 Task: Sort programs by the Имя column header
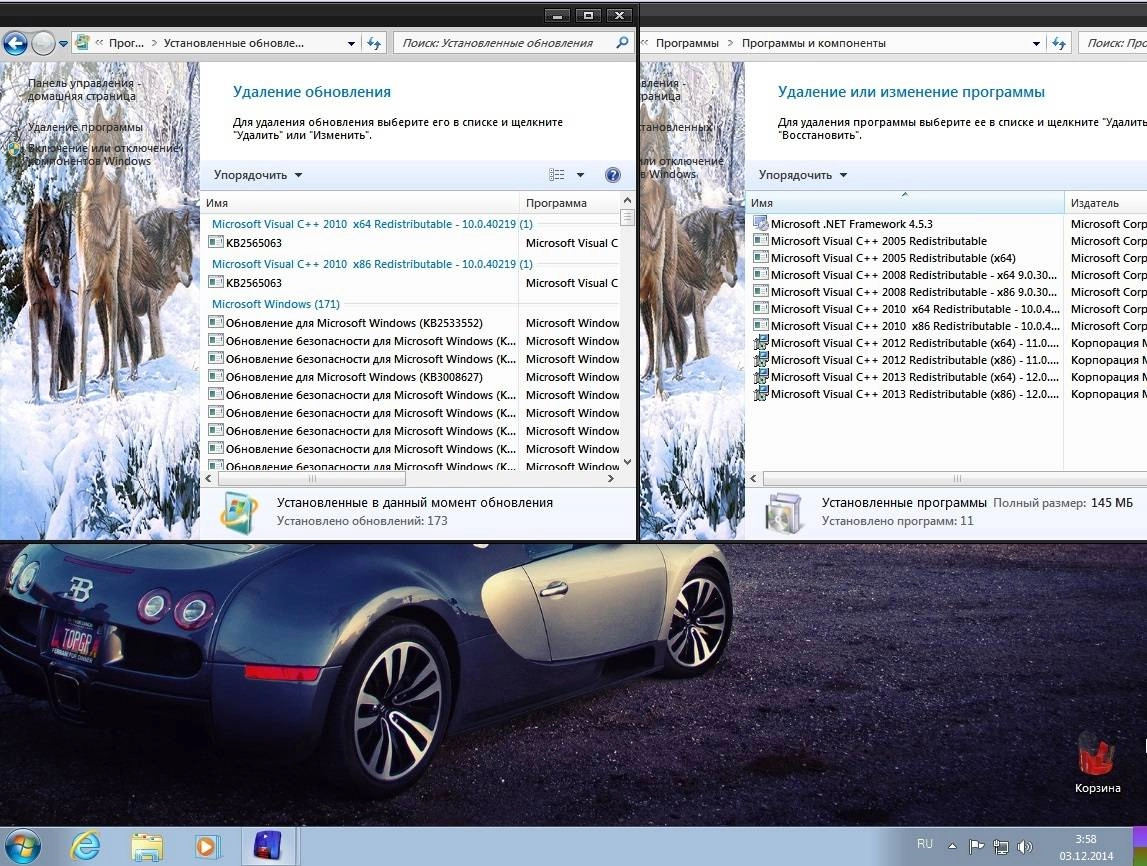905,203
